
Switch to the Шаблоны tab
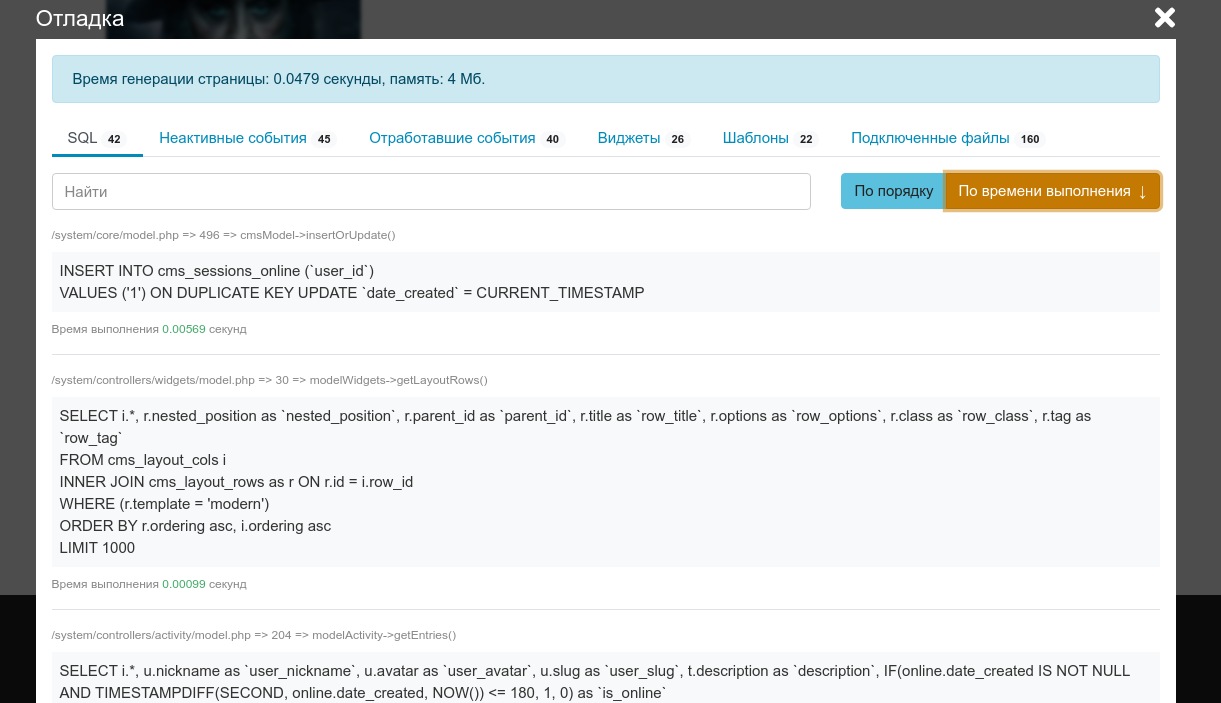[755, 138]
